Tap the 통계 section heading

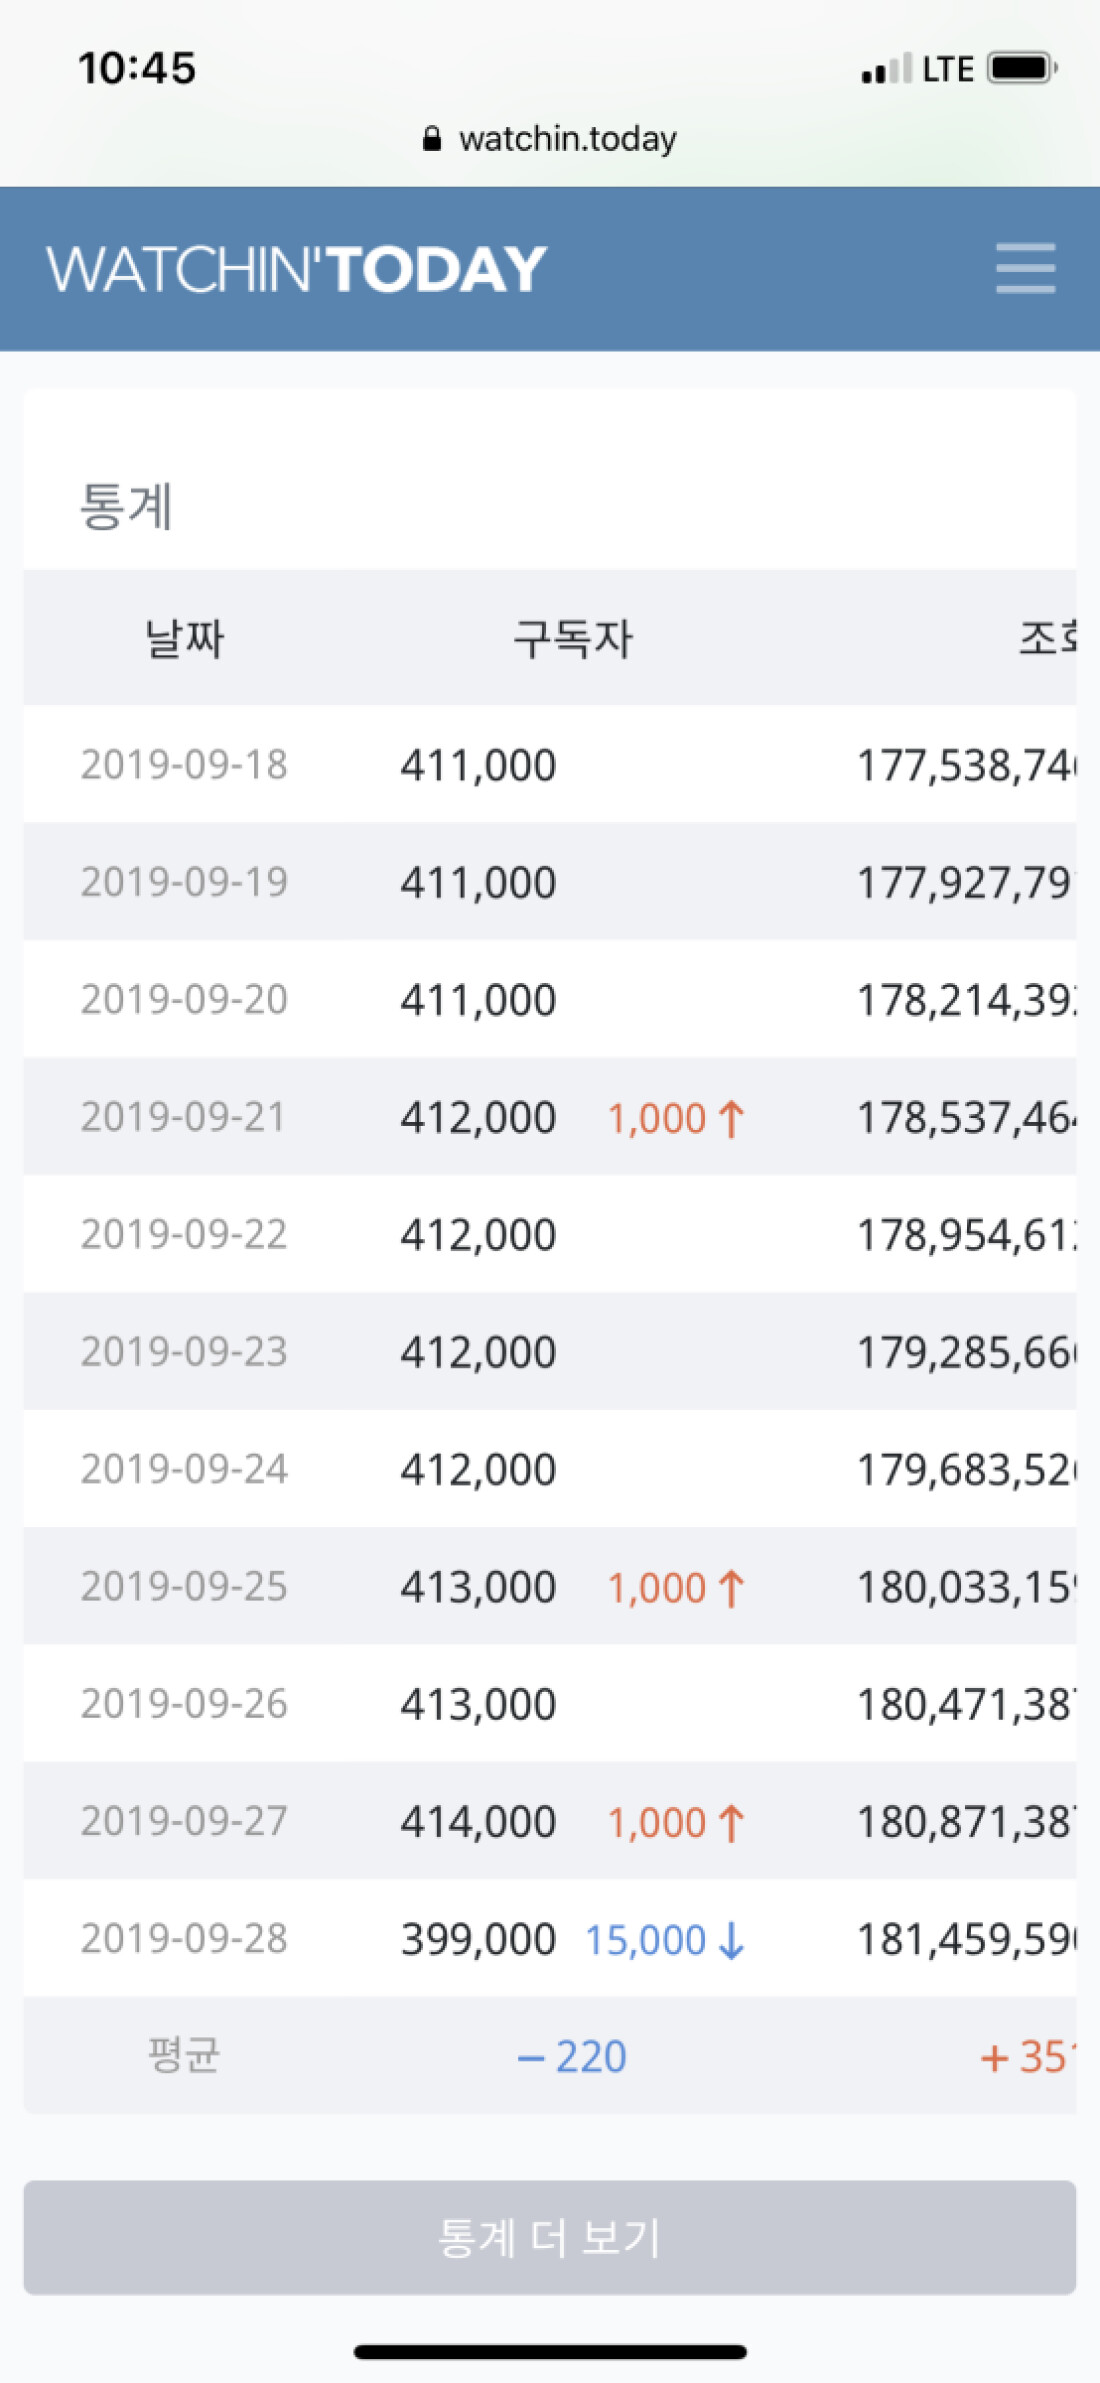(x=126, y=505)
